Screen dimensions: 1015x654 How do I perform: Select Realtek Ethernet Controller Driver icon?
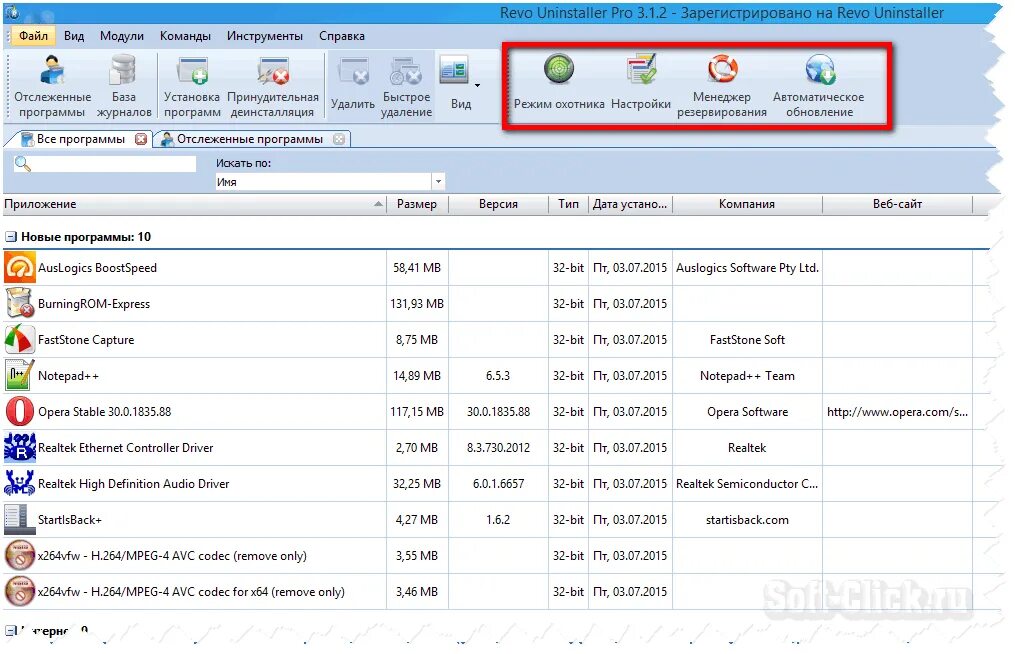(x=19, y=447)
